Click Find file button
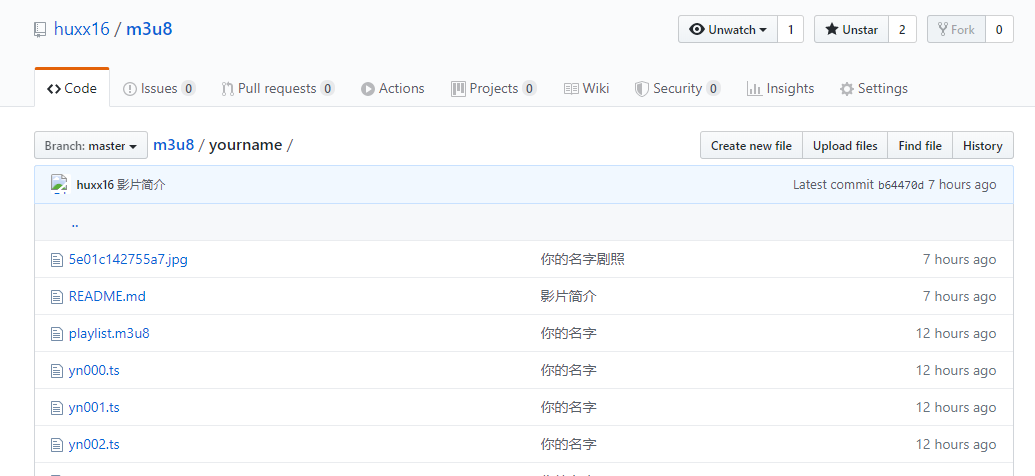Viewport: 1035px width, 476px height. click(919, 145)
